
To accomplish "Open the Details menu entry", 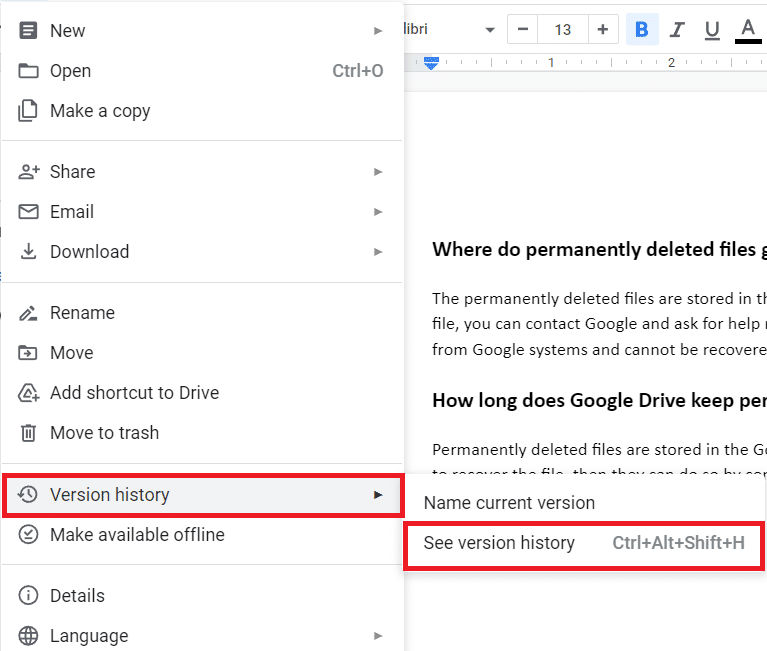I will pyautogui.click(x=203, y=595).
